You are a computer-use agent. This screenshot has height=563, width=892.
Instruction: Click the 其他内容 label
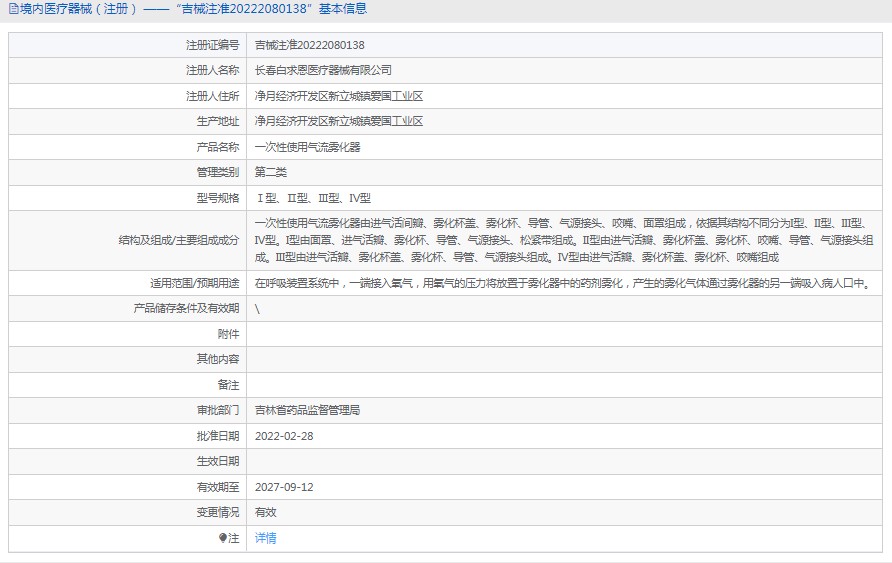pyautogui.click(x=218, y=359)
